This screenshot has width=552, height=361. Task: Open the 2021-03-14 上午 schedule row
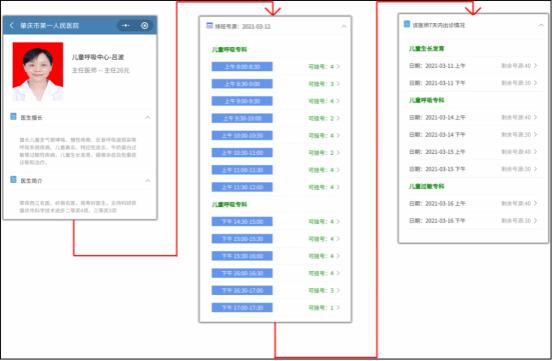tap(473, 117)
